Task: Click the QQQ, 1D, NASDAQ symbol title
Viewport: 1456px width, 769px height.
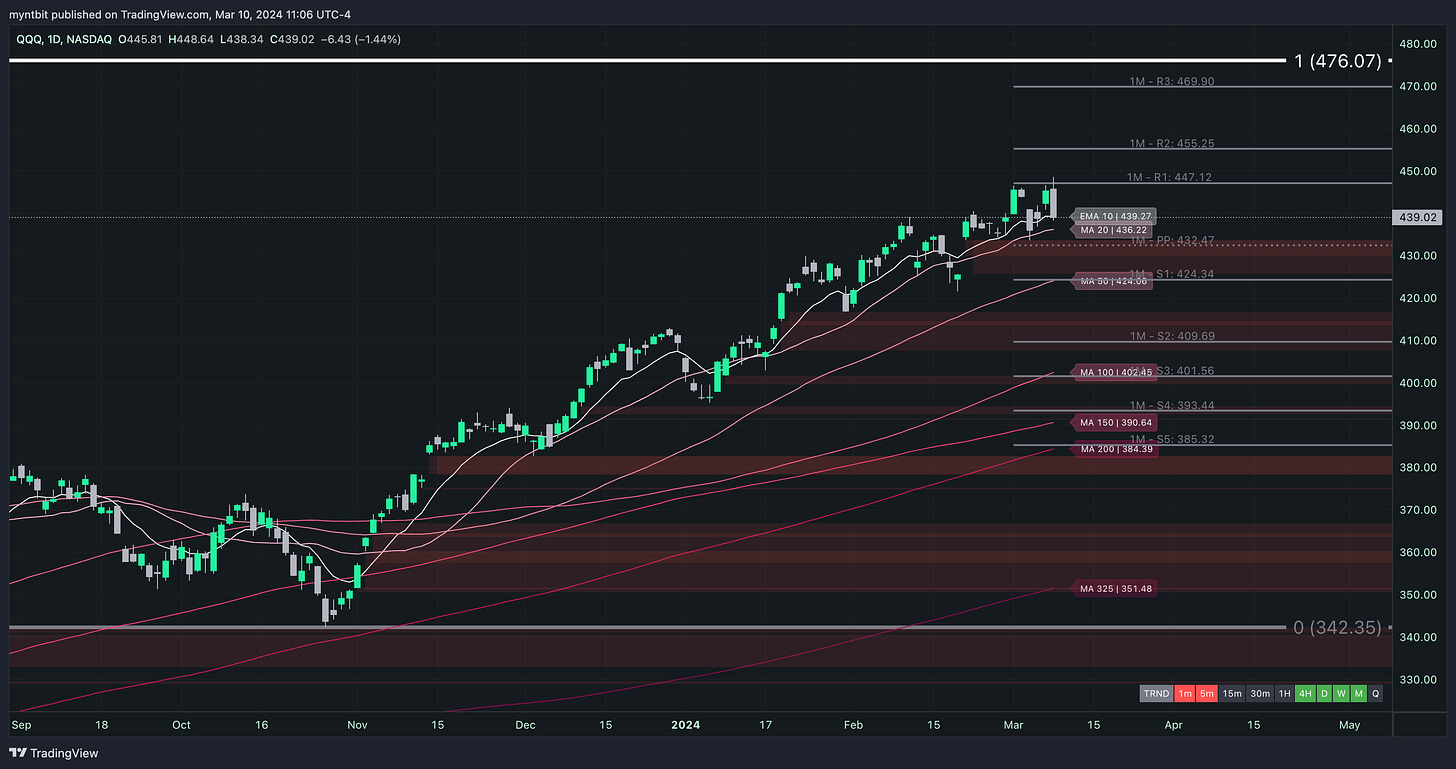Action: point(64,39)
